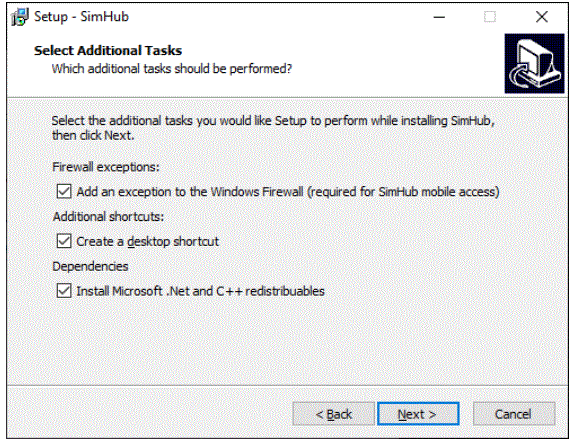The width and height of the screenshot is (584, 445).
Task: Click the "Firewall exceptions:" group label
Action: (106, 167)
